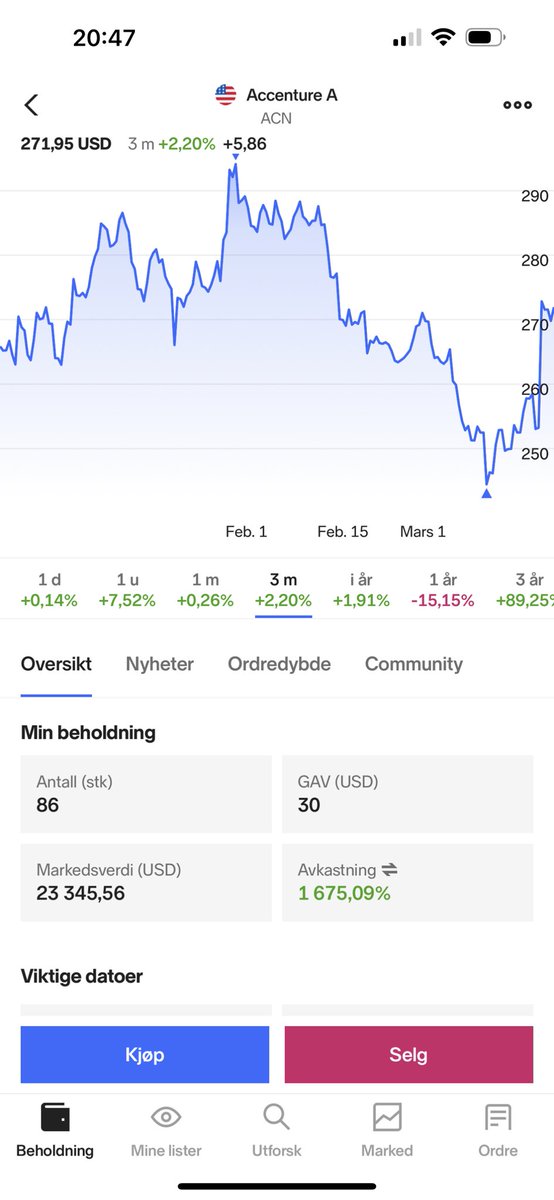Tap the battery icon in status bar
Image resolution: width=554 pixels, height=1200 pixels.
[x=486, y=38]
